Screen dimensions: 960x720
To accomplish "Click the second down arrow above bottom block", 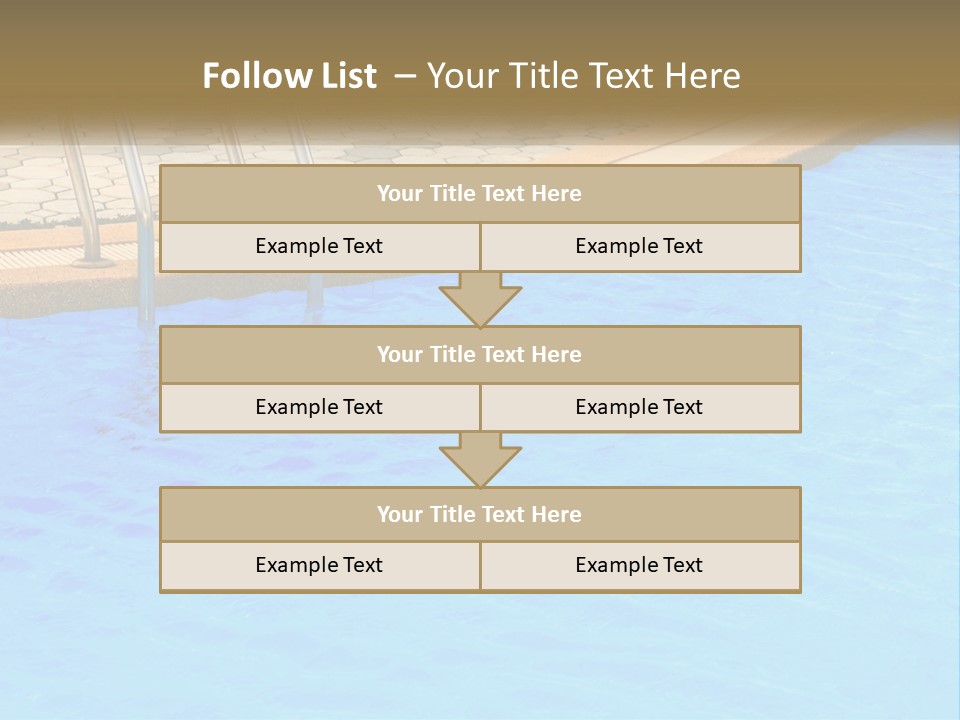I will [x=480, y=461].
